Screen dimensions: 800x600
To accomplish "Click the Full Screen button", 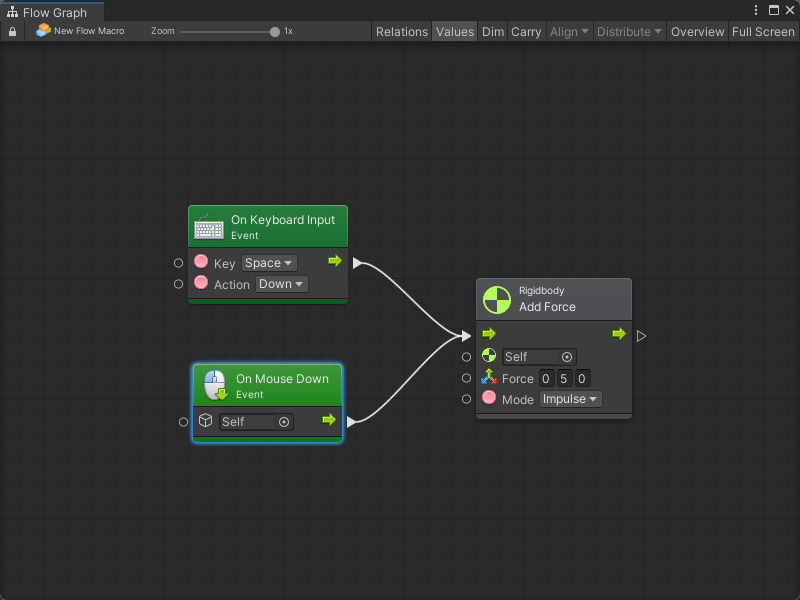I will click(x=763, y=32).
